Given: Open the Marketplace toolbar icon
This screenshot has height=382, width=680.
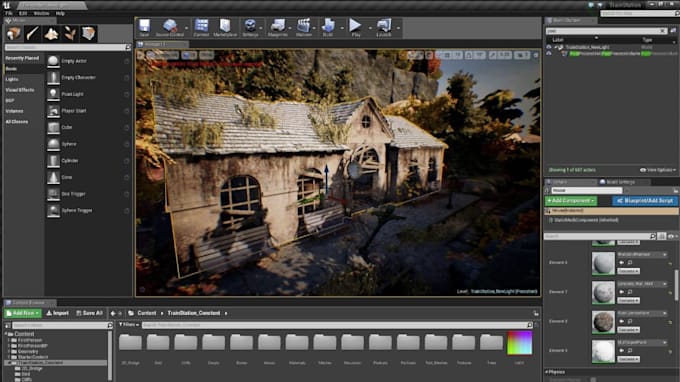Looking at the screenshot, I should [x=225, y=27].
